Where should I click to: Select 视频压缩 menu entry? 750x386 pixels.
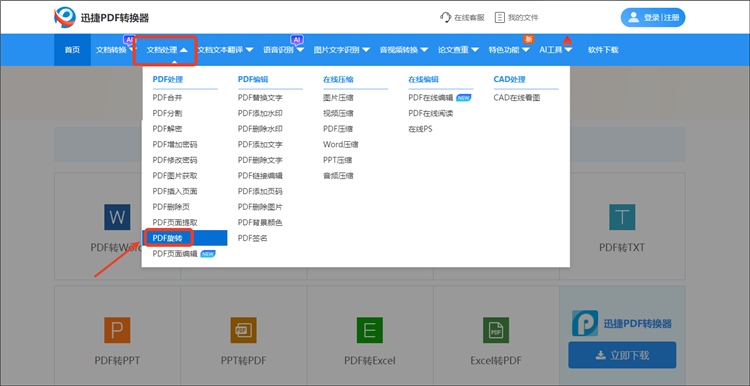(338, 113)
